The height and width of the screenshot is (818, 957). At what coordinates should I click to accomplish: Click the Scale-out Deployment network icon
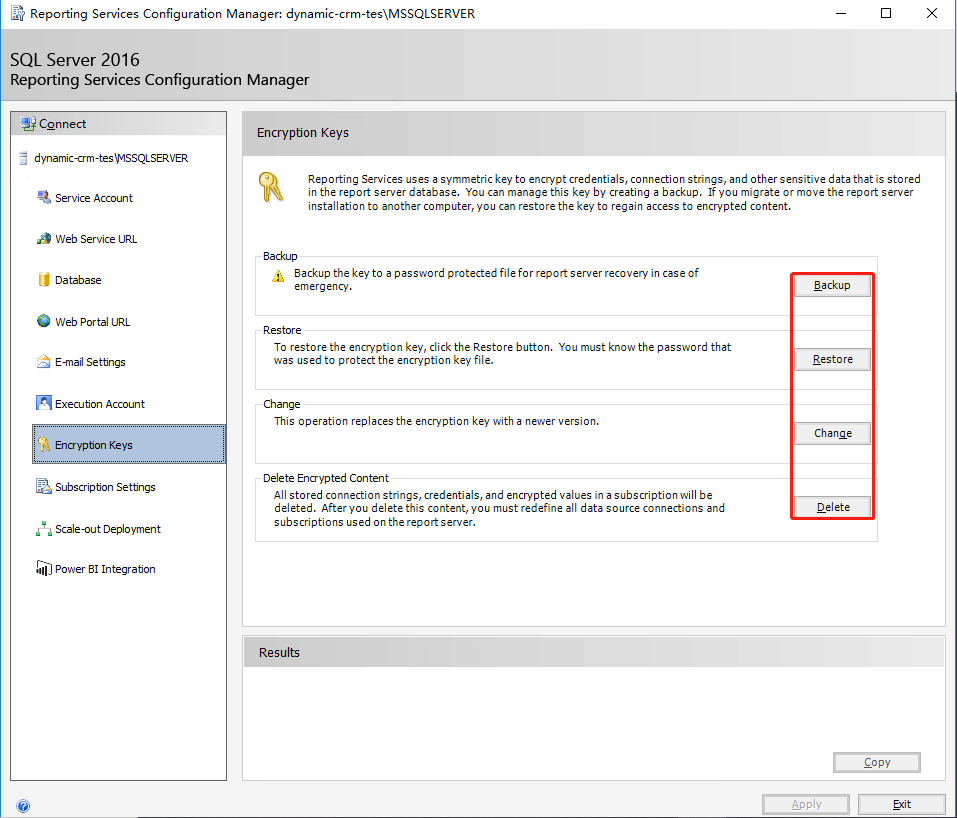point(44,529)
